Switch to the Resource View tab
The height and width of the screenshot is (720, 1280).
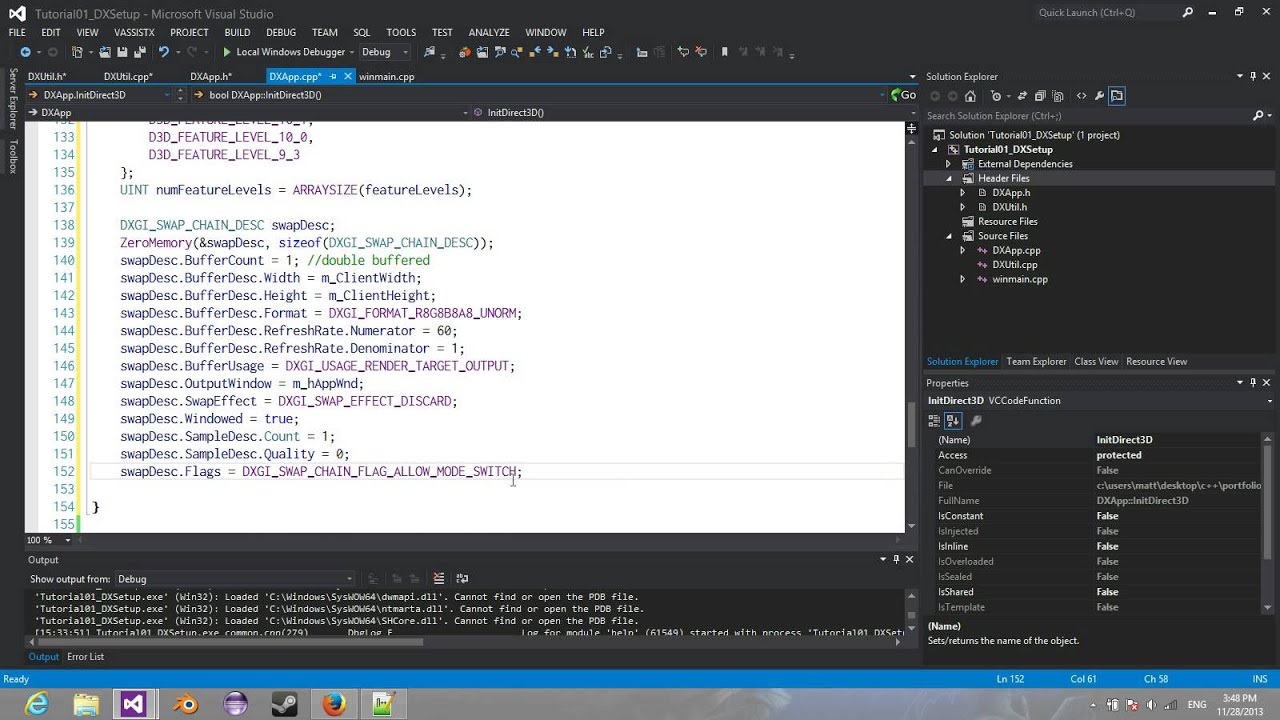(1156, 361)
